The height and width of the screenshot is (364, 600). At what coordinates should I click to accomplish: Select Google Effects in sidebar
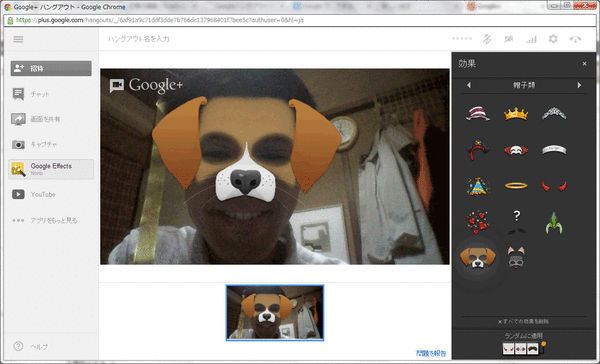point(51,169)
